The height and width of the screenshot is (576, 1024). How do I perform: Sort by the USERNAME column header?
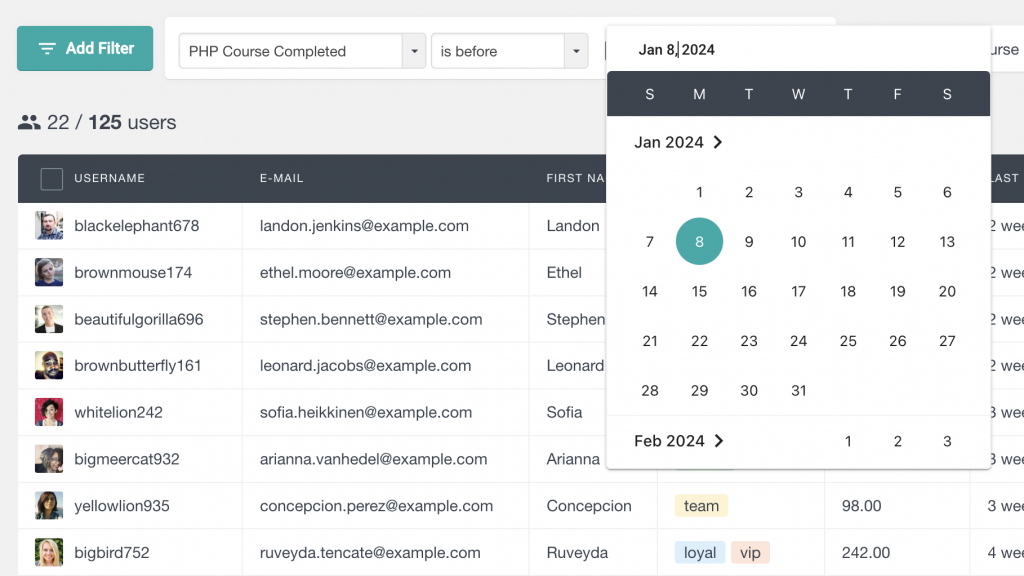pos(109,179)
